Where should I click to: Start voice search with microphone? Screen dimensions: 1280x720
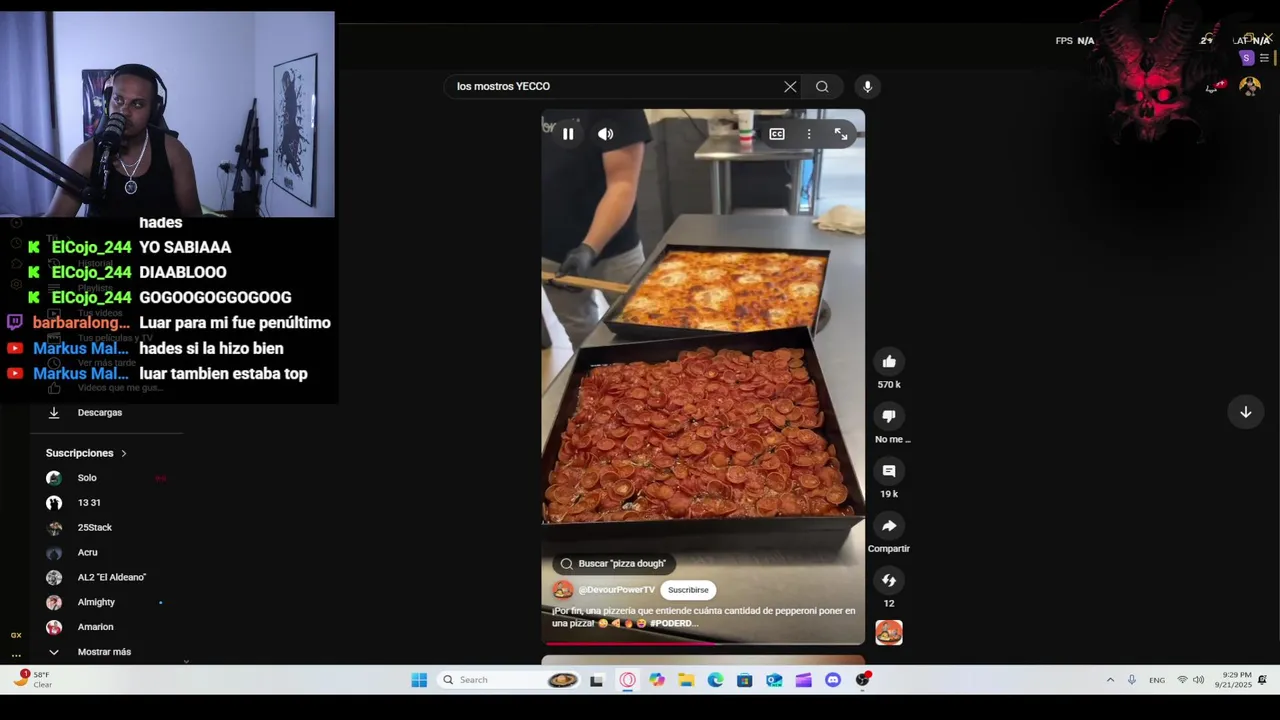(867, 87)
